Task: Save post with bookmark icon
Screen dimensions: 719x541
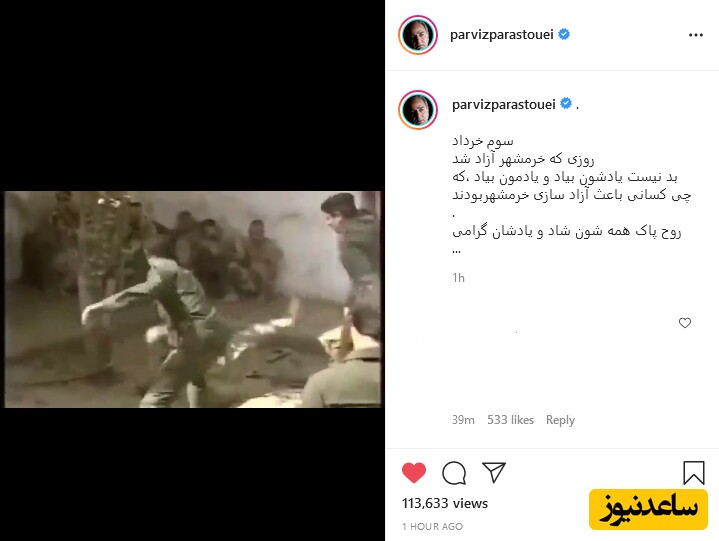Action: 694,473
